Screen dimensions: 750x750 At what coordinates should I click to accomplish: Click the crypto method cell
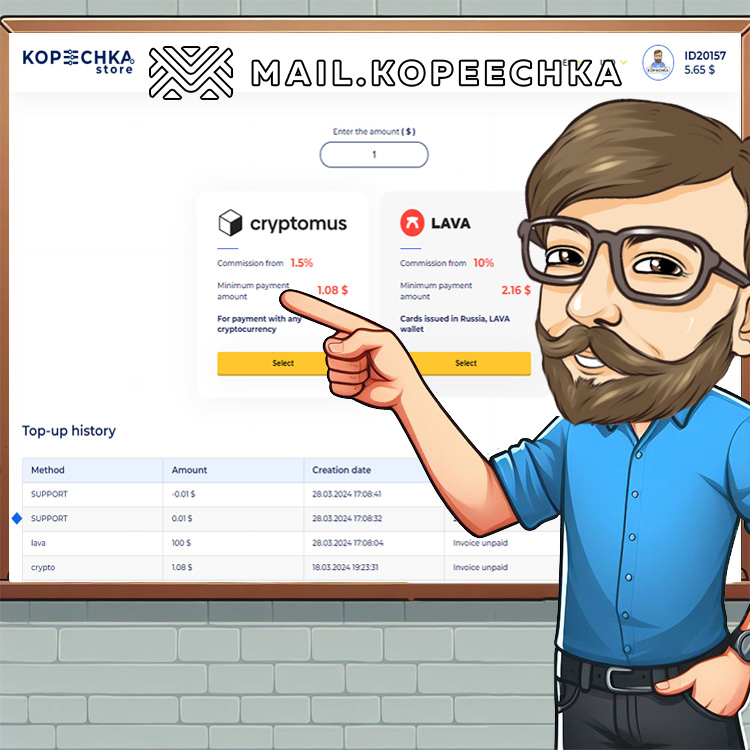point(43,567)
